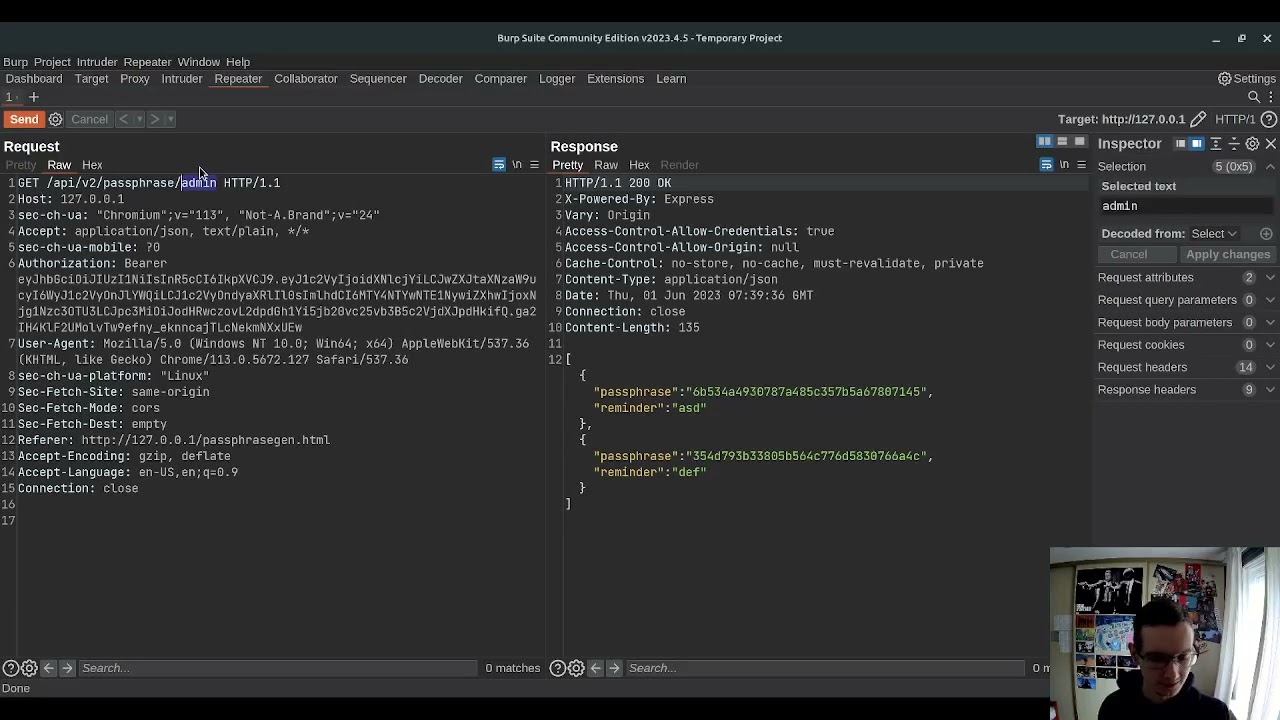Switch to the Proxy tab
This screenshot has width=1280, height=720.
tap(135, 79)
